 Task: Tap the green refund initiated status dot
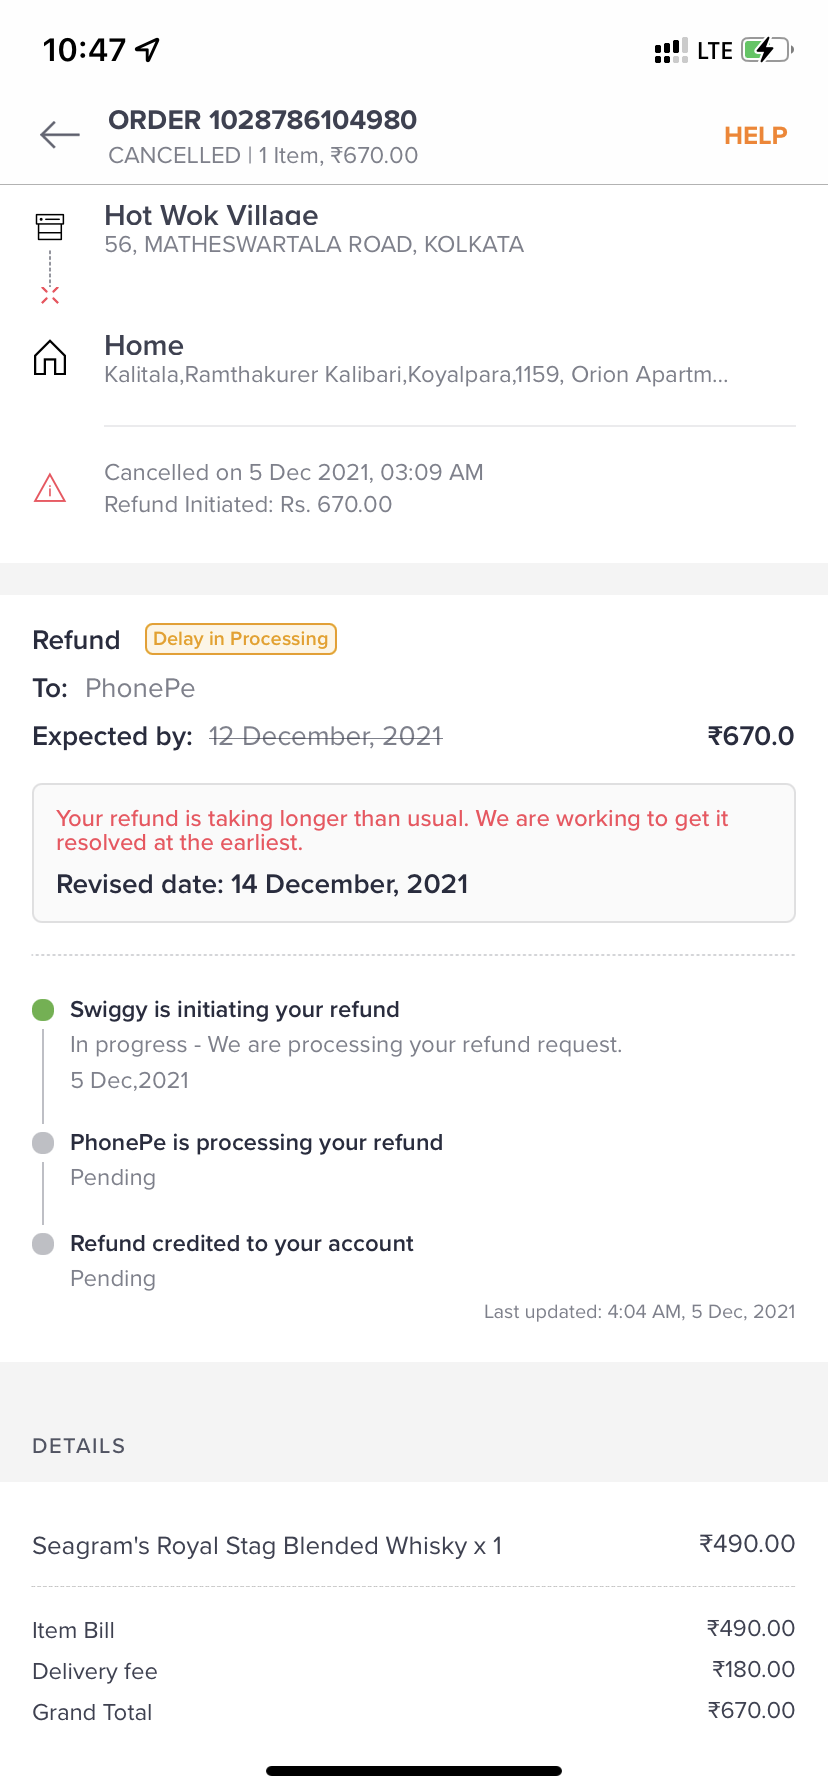43,1010
